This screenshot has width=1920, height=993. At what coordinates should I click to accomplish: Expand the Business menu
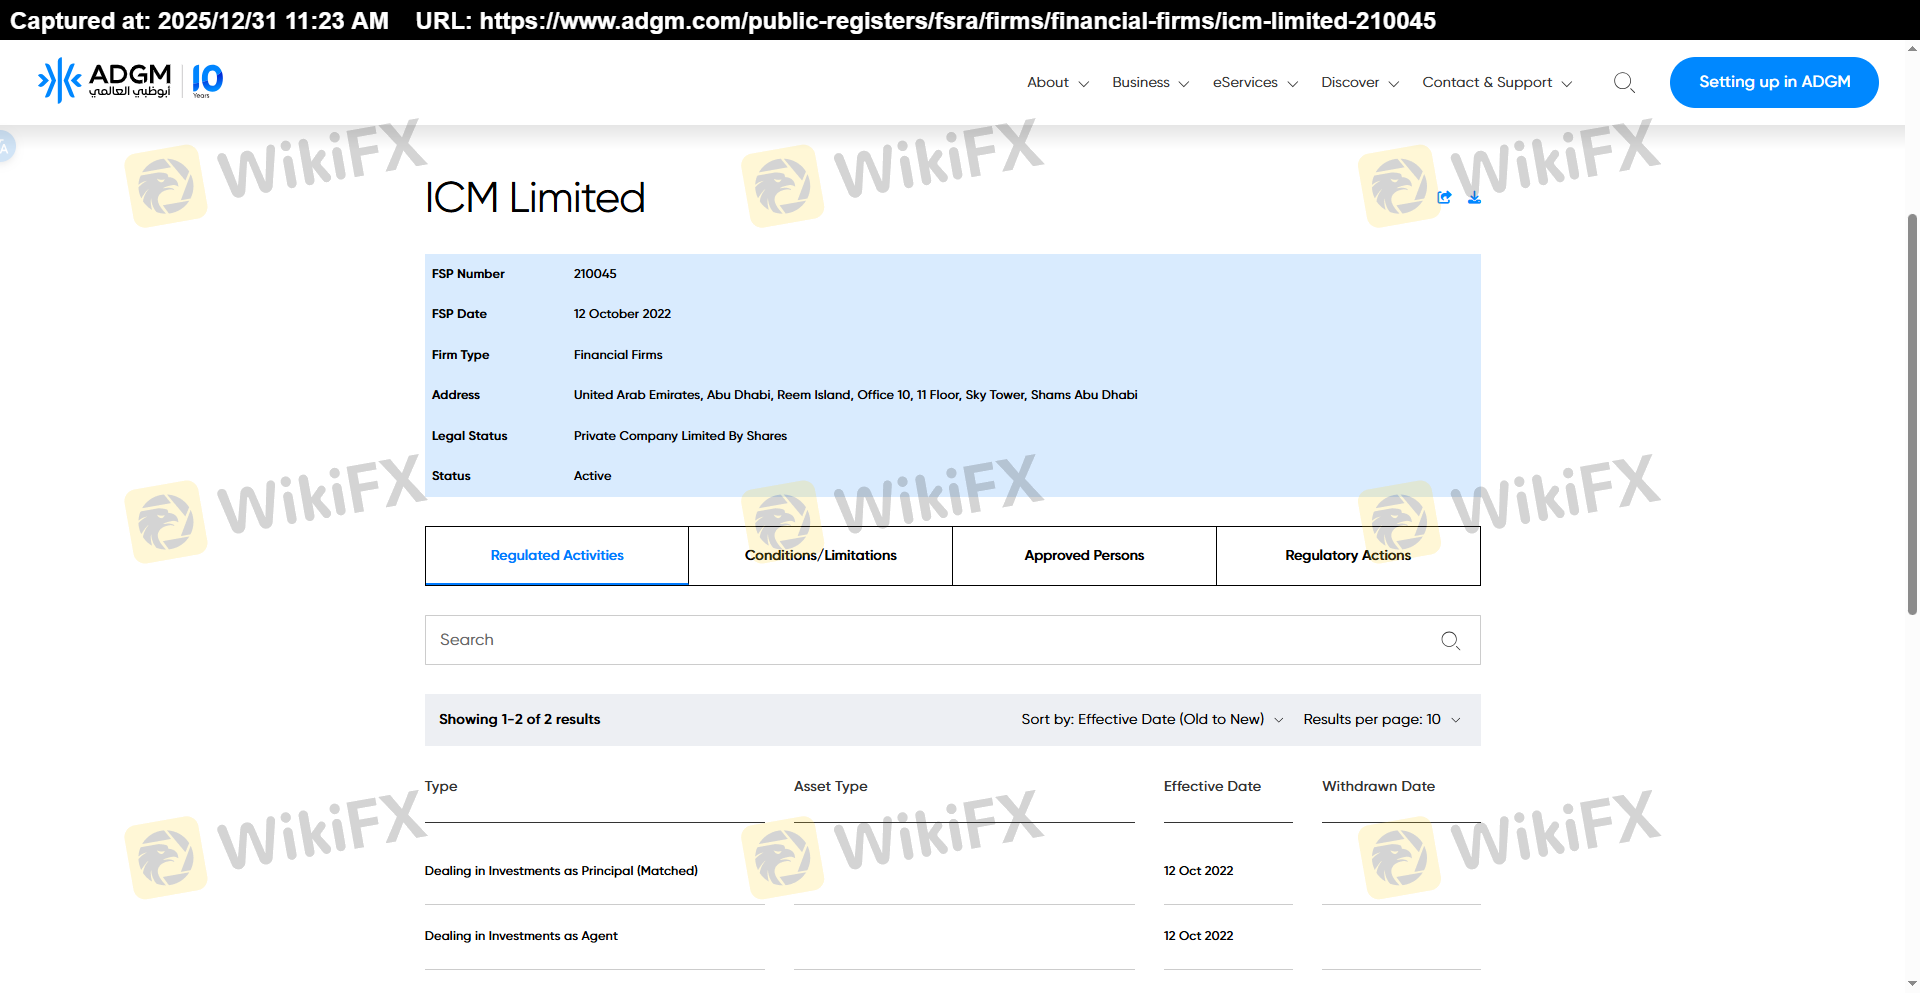(1150, 82)
